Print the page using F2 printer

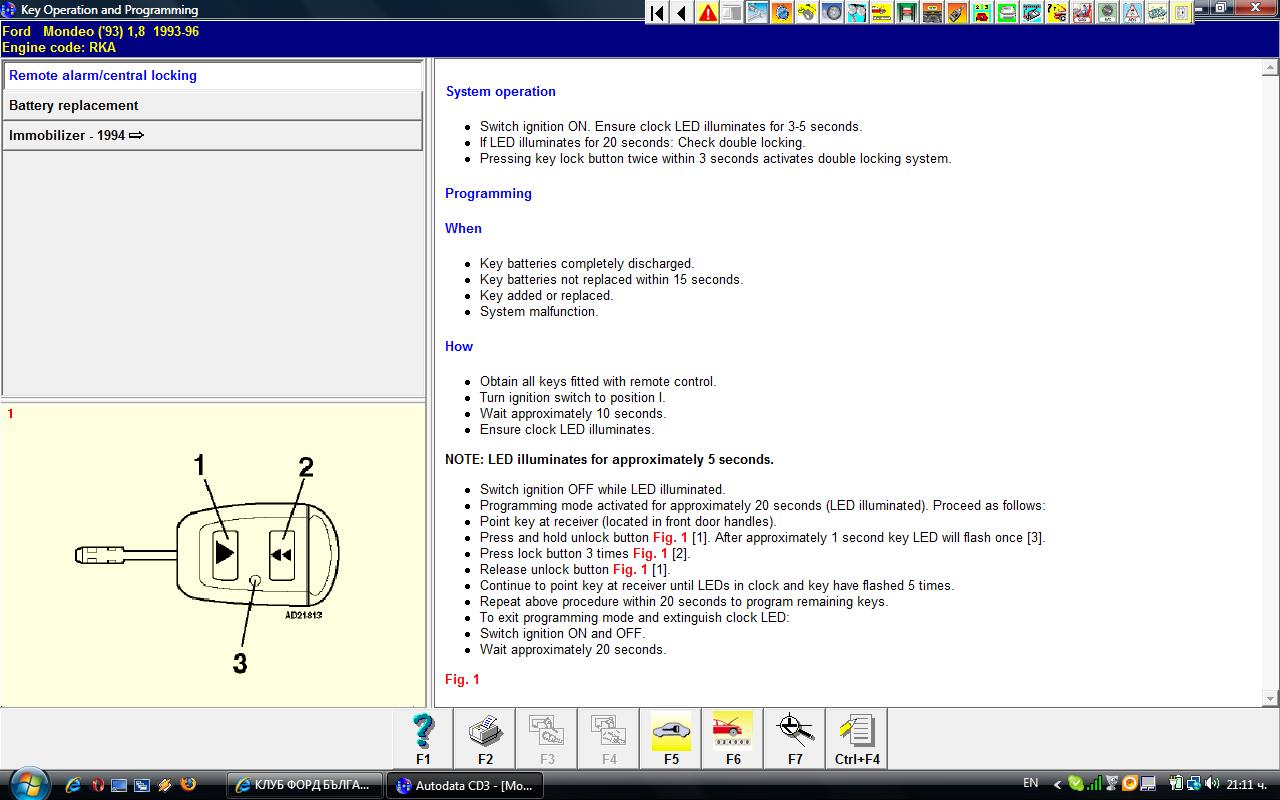point(485,739)
